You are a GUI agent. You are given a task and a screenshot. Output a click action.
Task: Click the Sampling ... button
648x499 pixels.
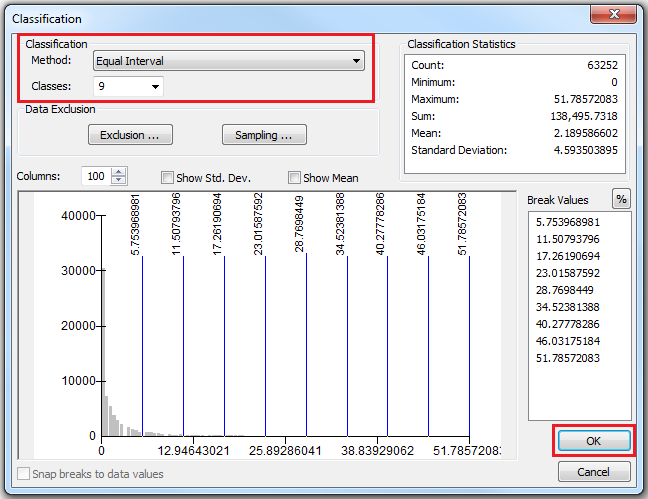pos(264,135)
